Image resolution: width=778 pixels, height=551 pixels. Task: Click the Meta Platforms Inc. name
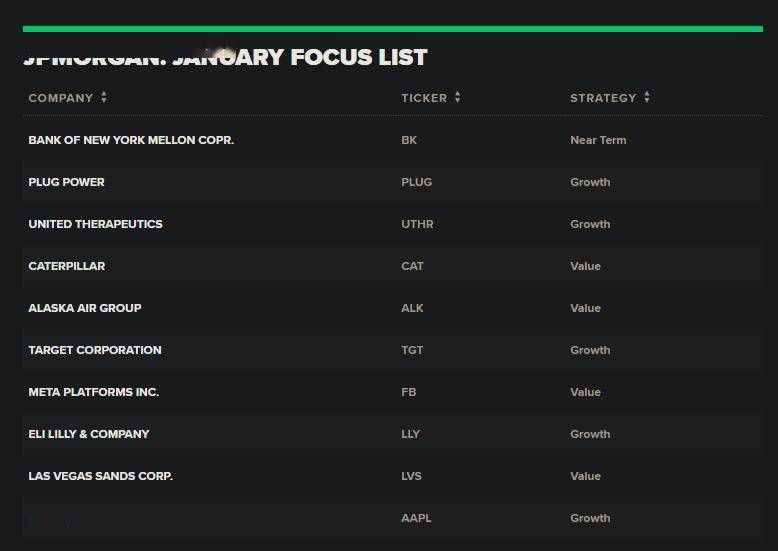coord(93,392)
